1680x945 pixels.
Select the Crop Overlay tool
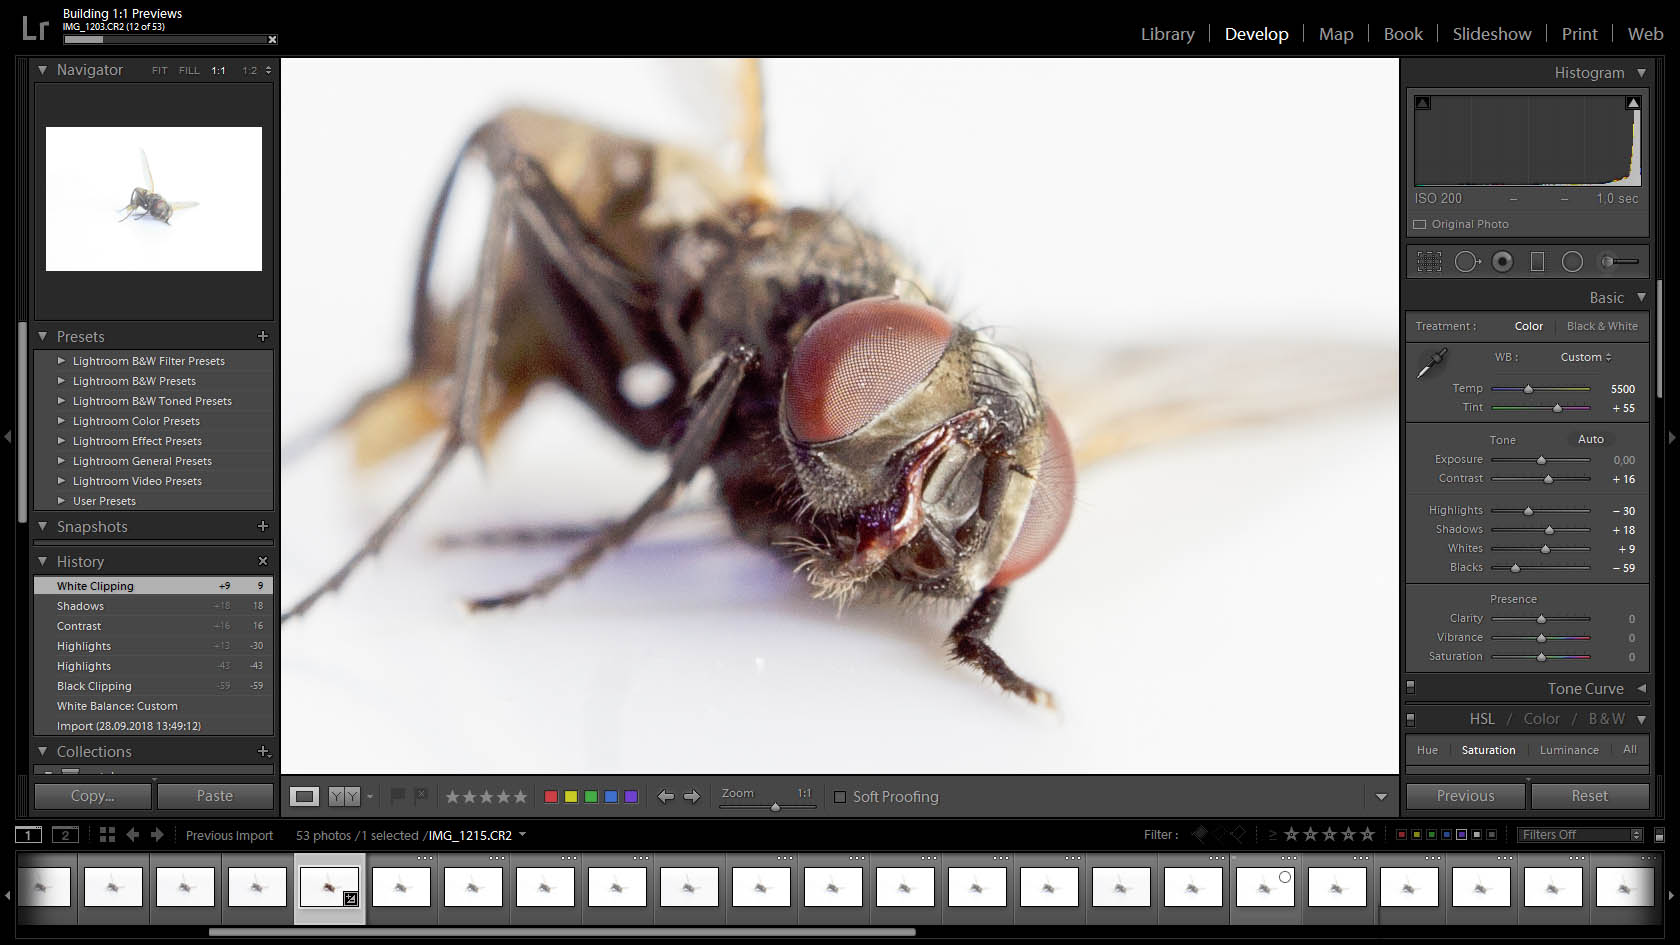pos(1429,262)
